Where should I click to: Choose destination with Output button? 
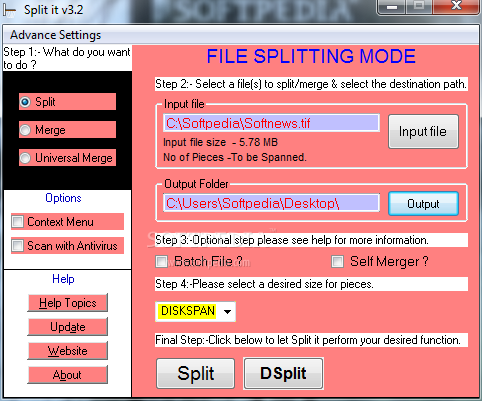pos(423,204)
